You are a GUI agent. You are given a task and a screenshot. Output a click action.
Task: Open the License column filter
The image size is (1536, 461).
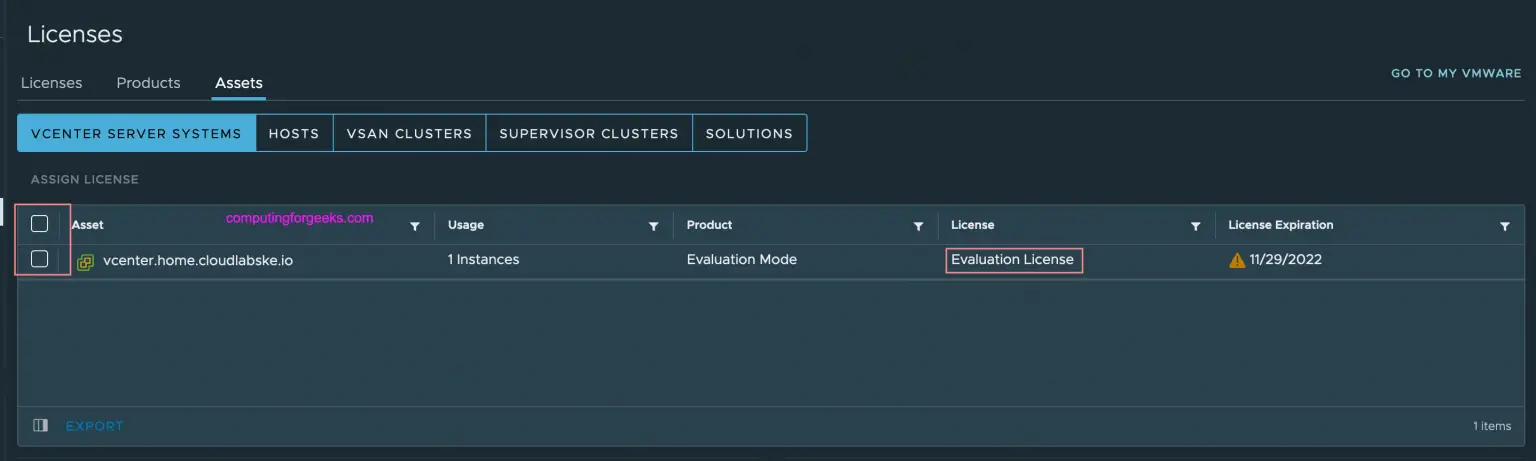[1195, 227]
